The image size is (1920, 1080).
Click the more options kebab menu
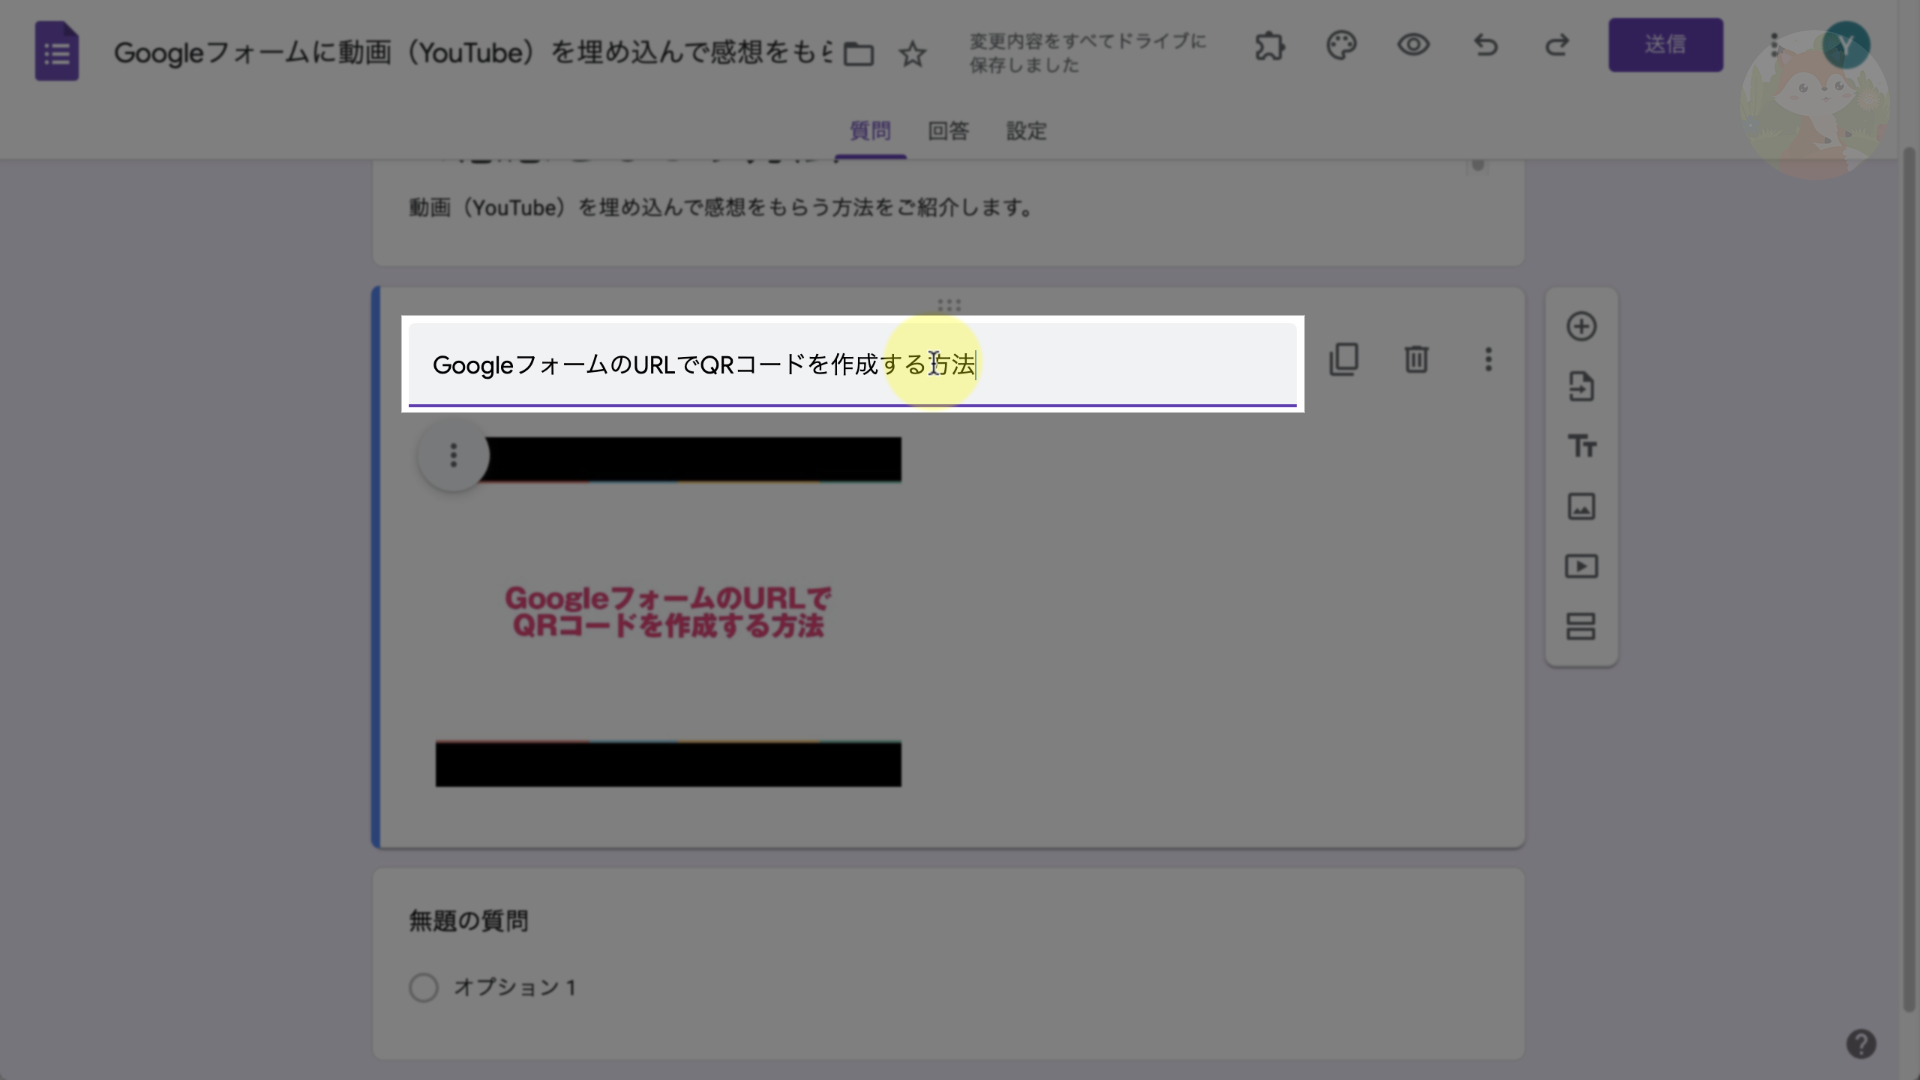coord(1487,359)
